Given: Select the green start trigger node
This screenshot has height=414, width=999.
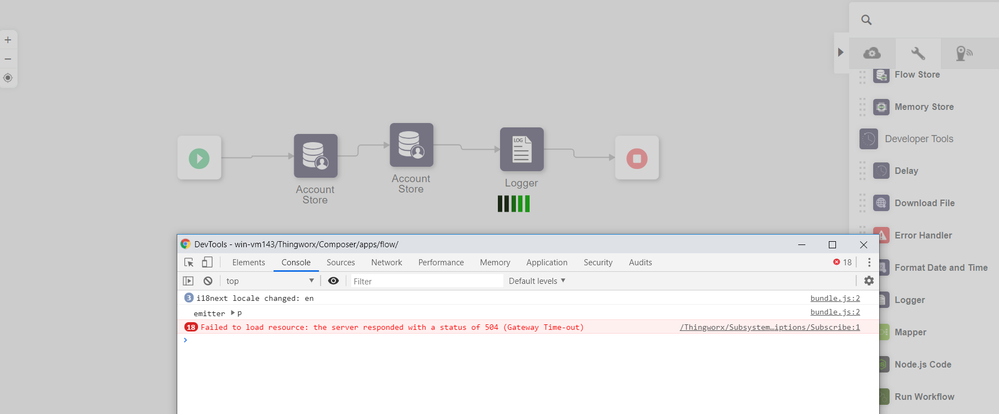Looking at the screenshot, I should pos(199,157).
